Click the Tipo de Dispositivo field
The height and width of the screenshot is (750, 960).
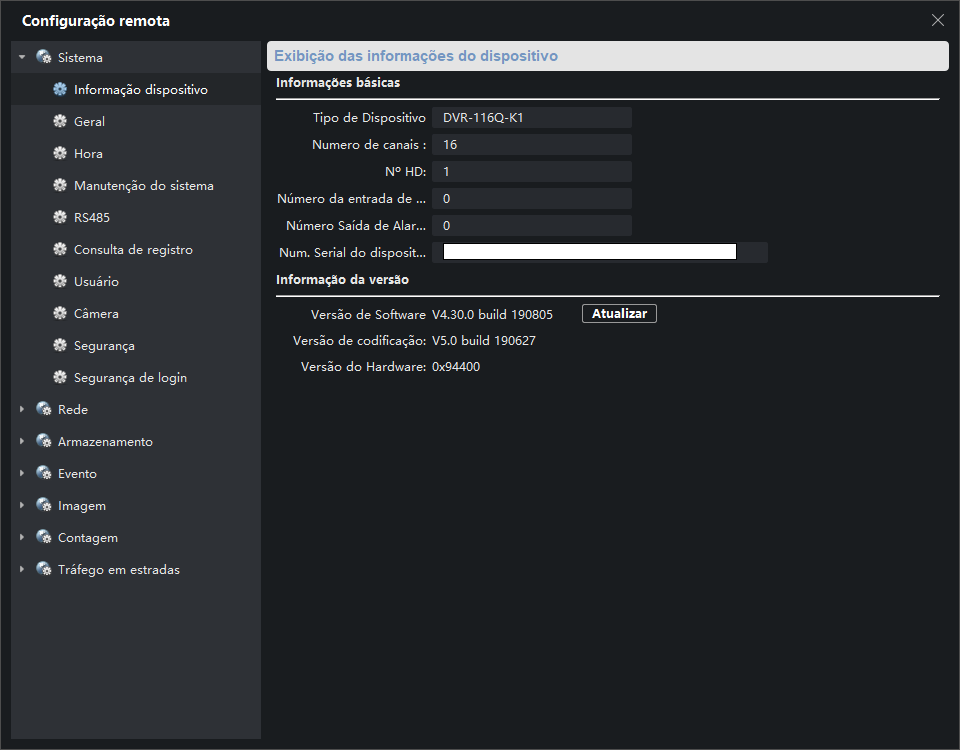531,118
